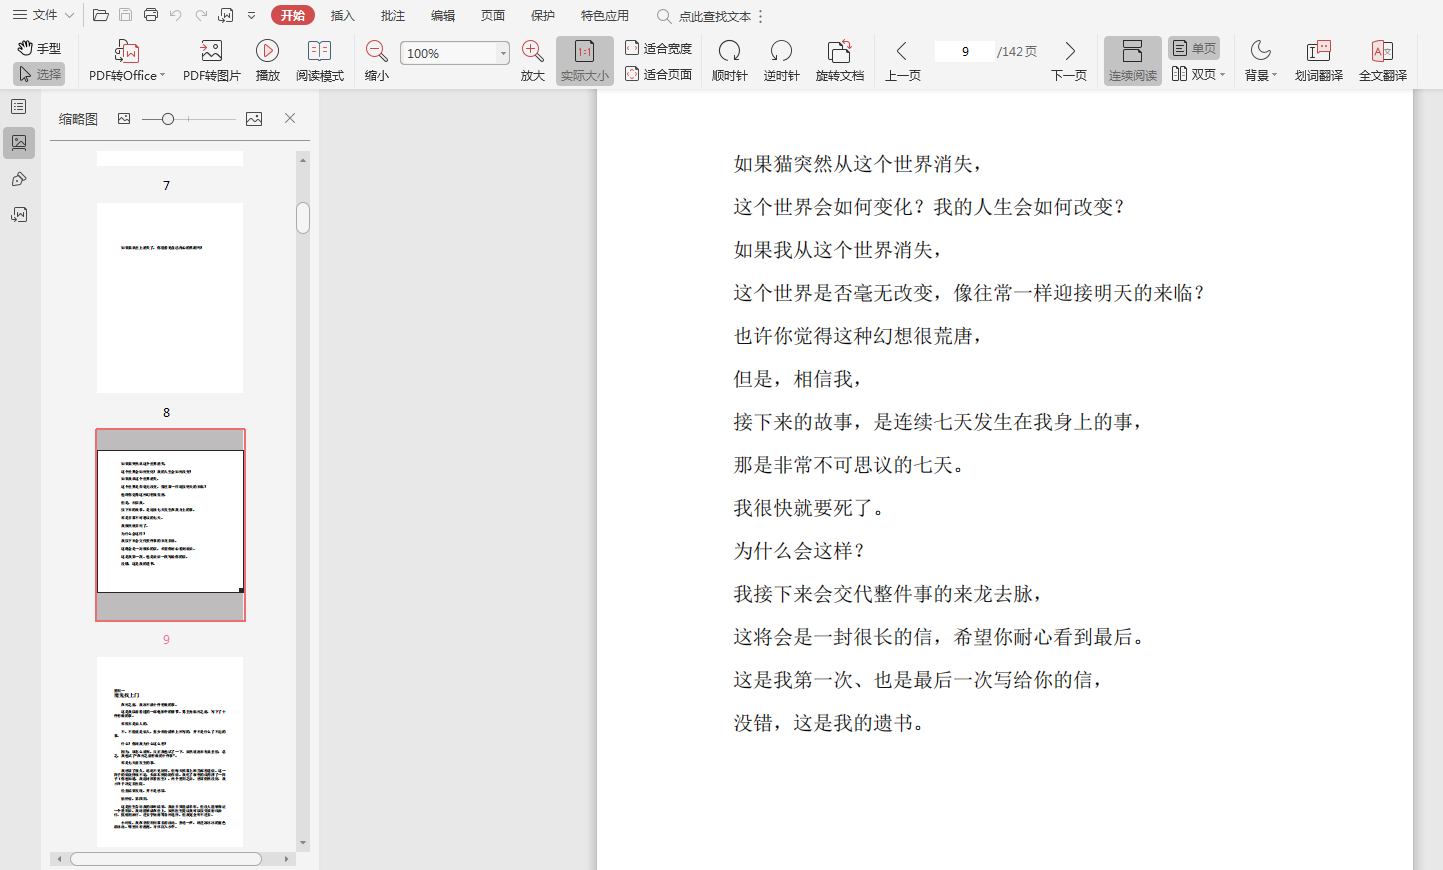Expand the quick access toolbar dropdown arrow
The height and width of the screenshot is (870, 1443).
point(251,15)
